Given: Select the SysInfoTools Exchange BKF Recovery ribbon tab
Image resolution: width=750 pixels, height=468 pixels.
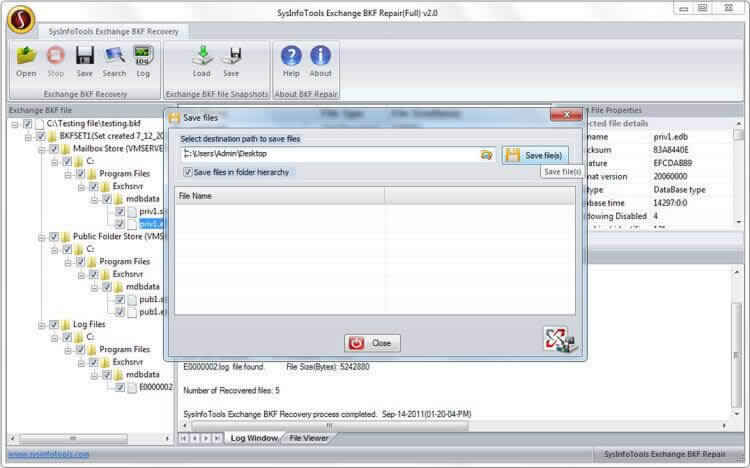Looking at the screenshot, I should (113, 32).
